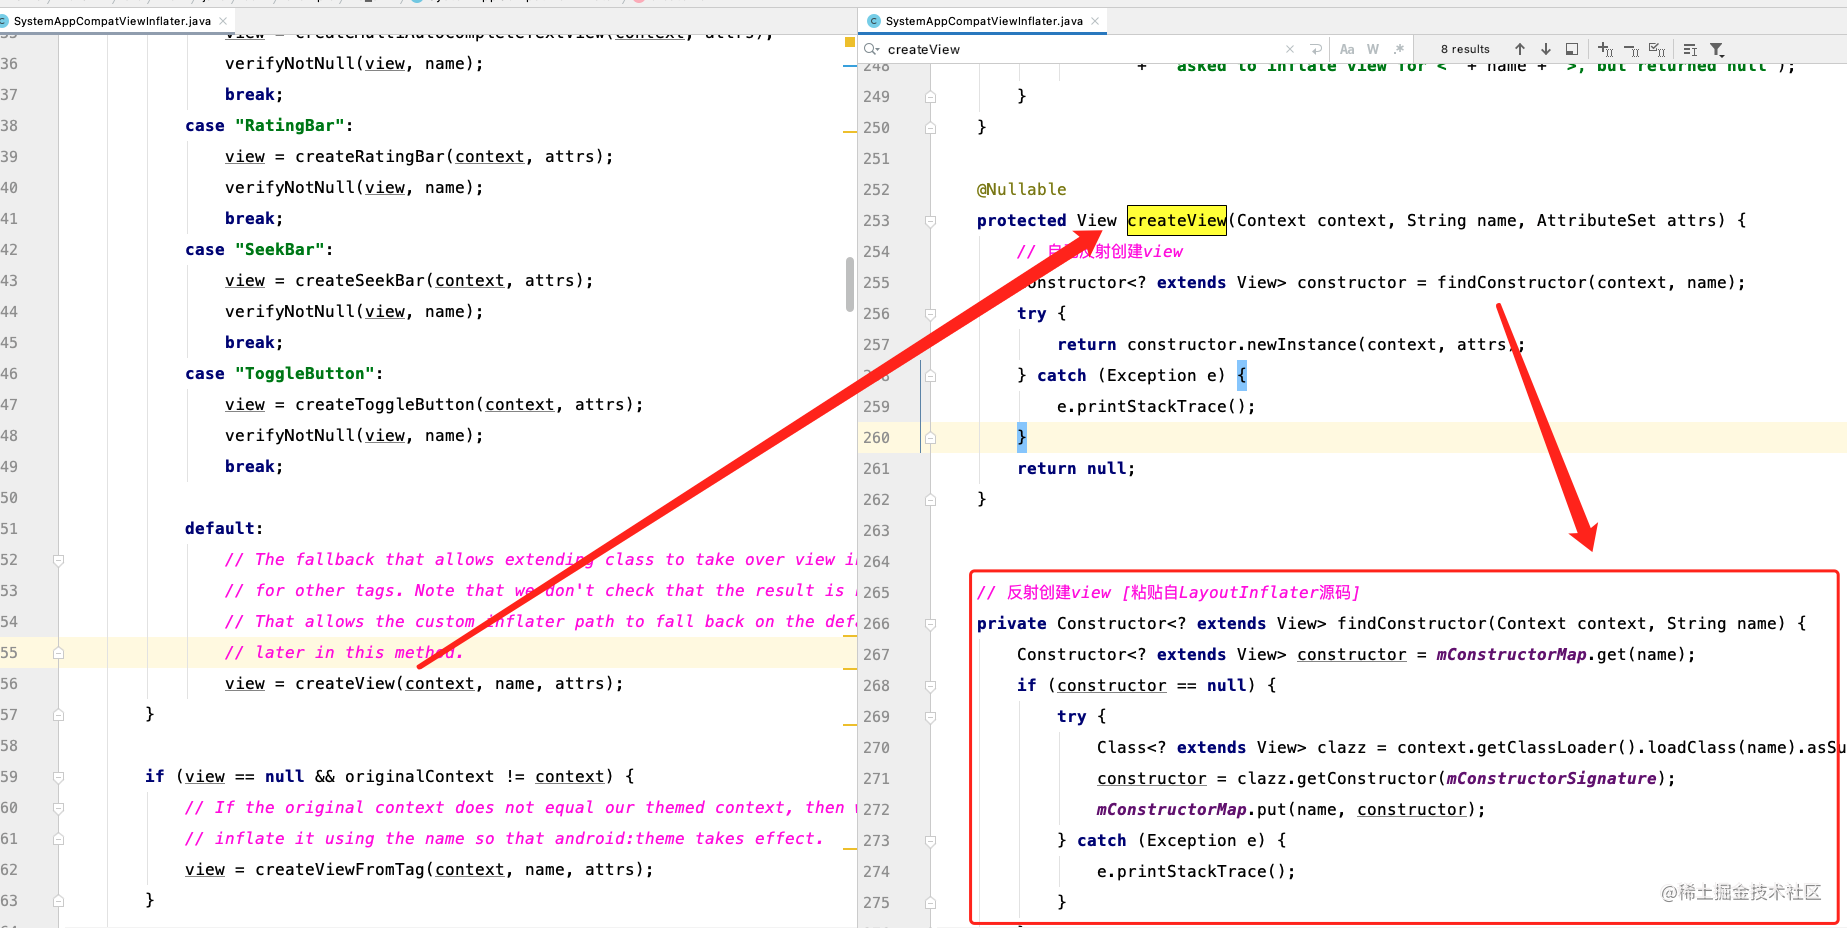This screenshot has width=1847, height=928.
Task: Click line number 253 in gutter
Action: pyautogui.click(x=876, y=220)
